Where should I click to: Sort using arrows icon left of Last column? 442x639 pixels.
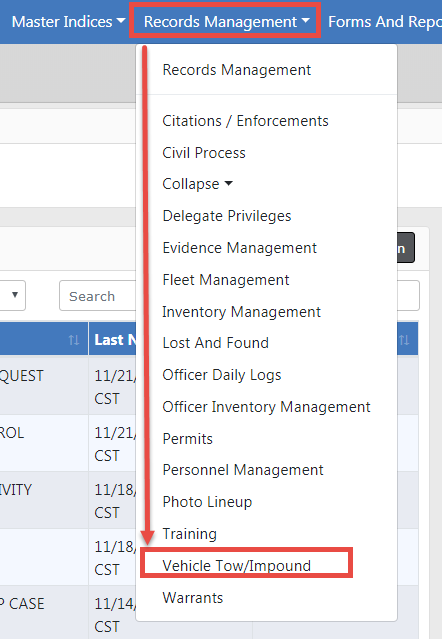(74, 340)
